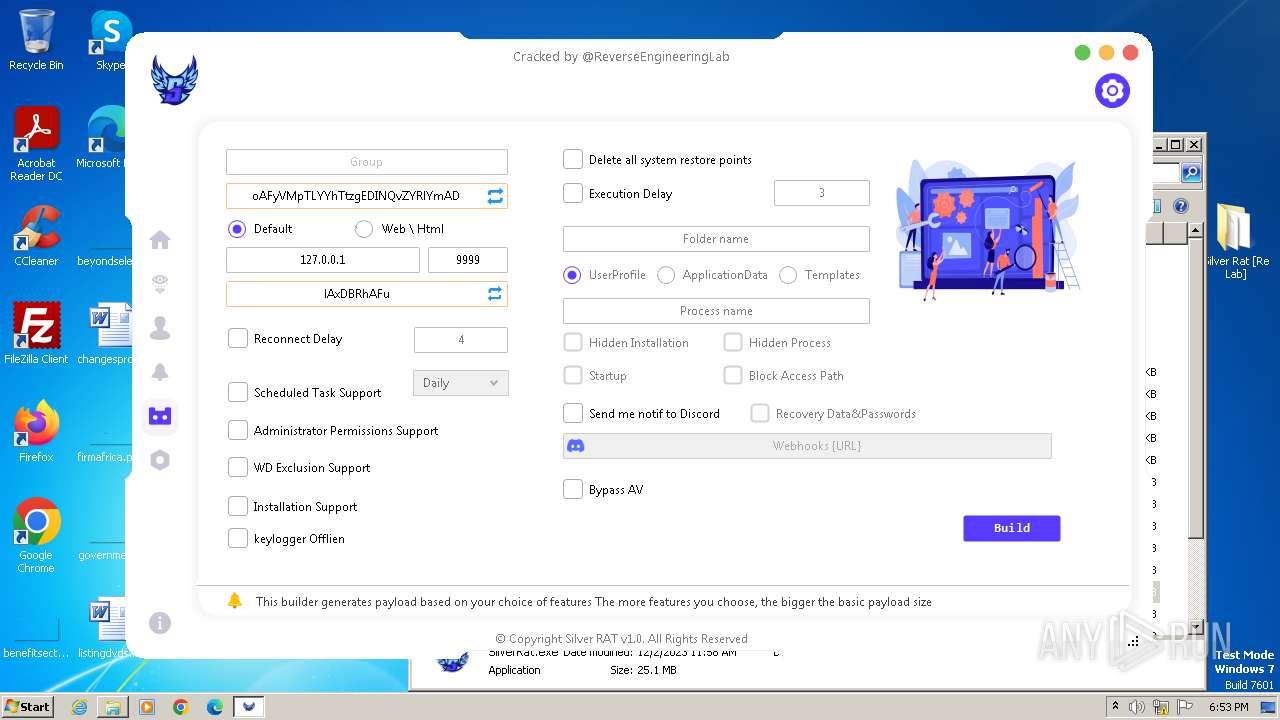Open Acrobat Reader DC desktop icon

tap(36, 145)
